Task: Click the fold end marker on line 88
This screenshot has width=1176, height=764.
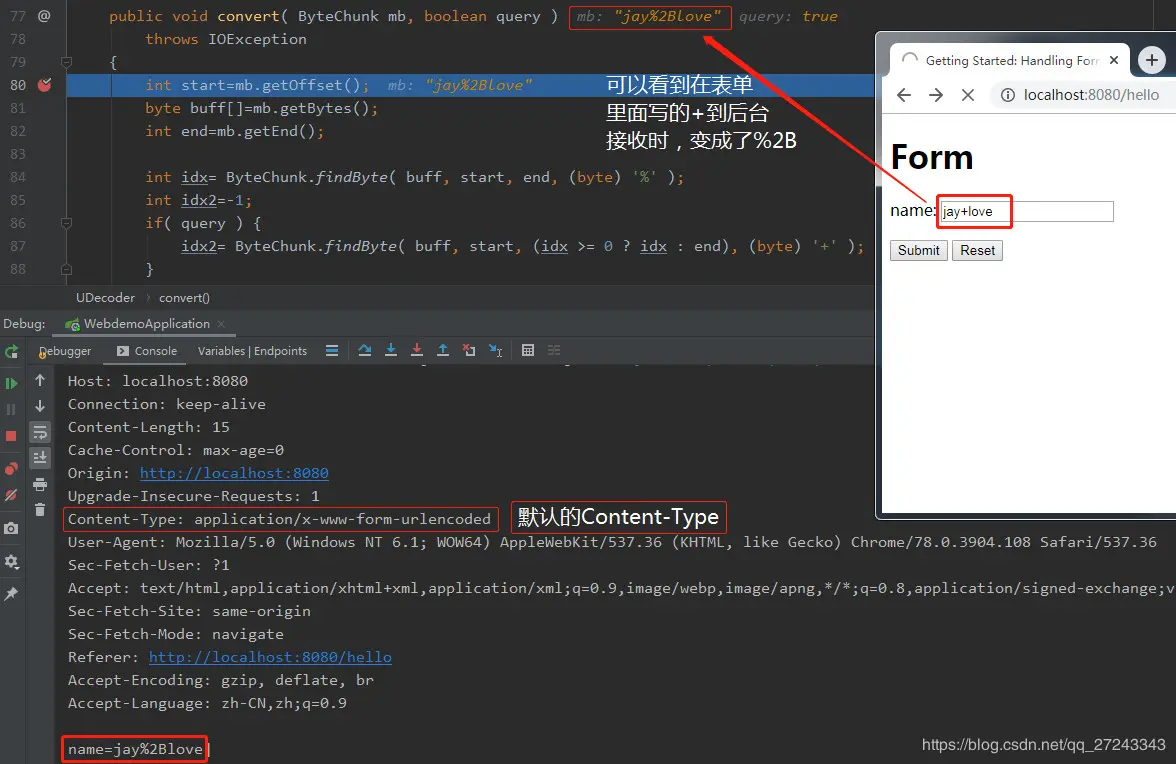Action: (x=66, y=268)
